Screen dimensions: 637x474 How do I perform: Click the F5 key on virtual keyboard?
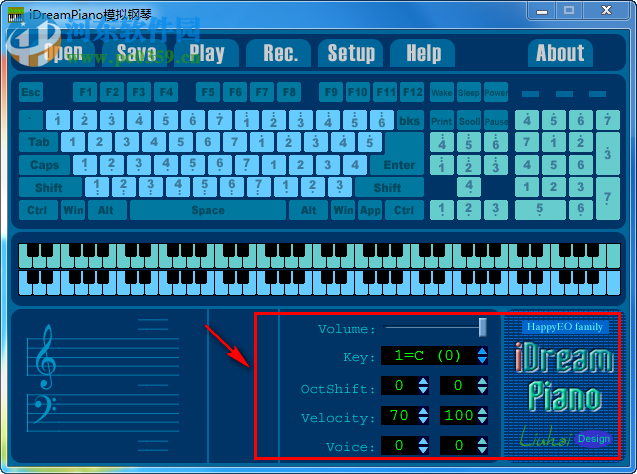(x=208, y=92)
